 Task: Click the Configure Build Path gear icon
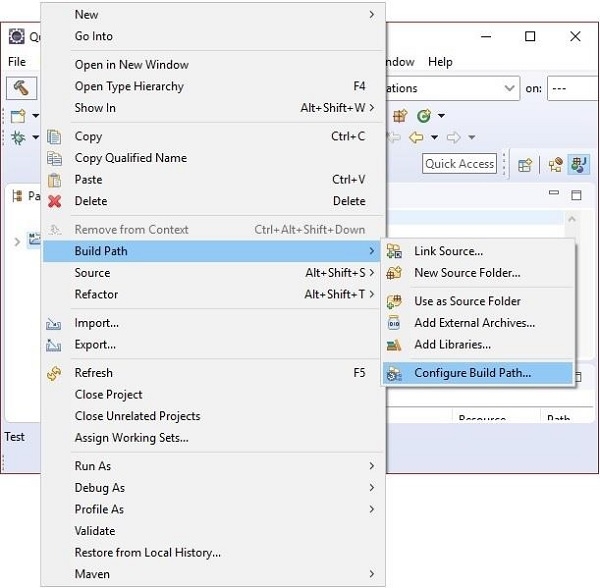coord(394,373)
